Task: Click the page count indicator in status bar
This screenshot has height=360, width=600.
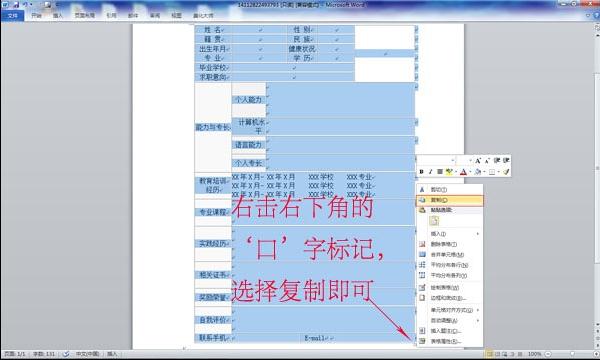Action: 15,354
